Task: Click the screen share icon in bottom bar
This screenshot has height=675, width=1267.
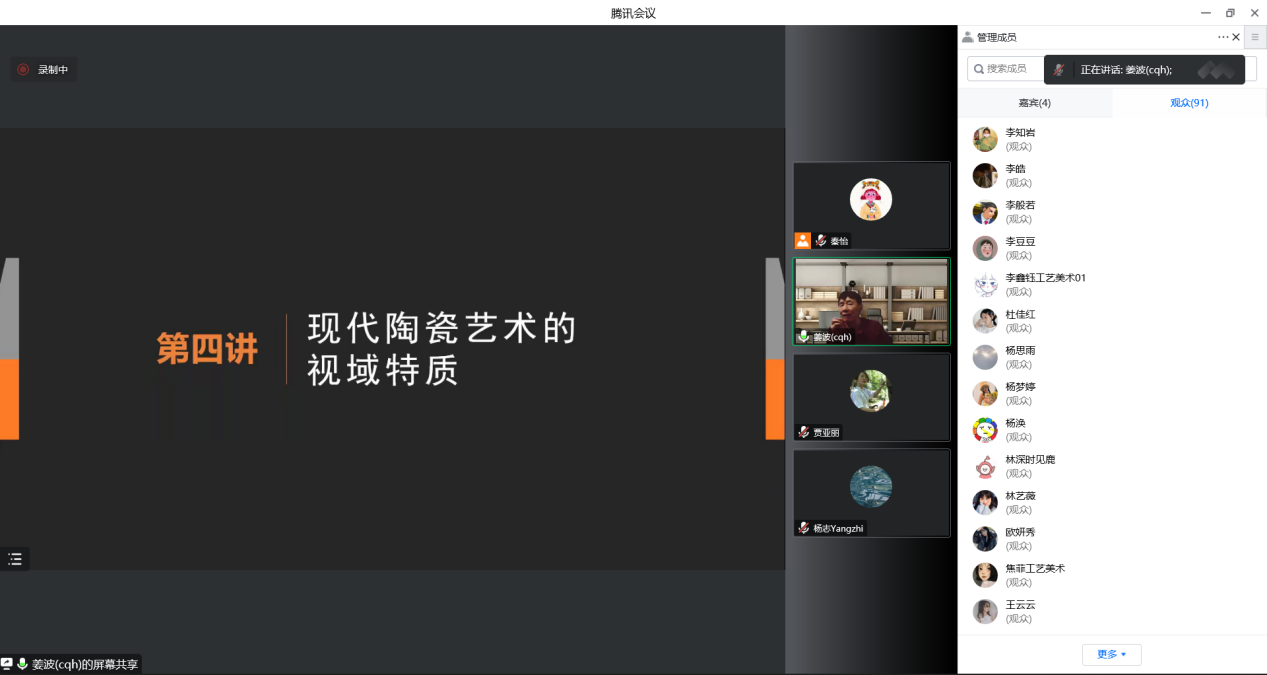Action: [7, 664]
